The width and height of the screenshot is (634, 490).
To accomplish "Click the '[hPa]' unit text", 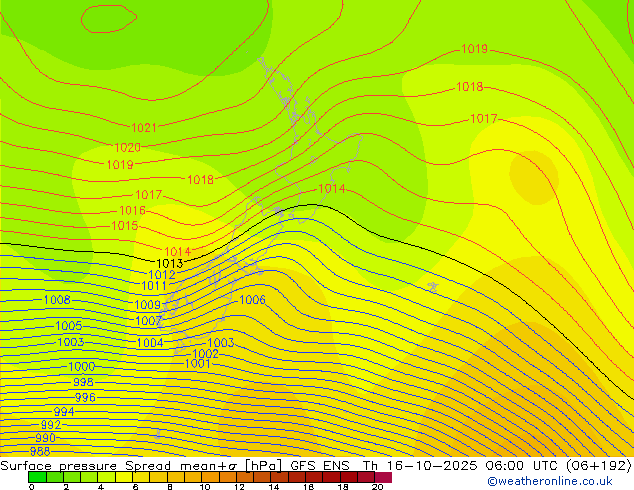I will point(264,466).
